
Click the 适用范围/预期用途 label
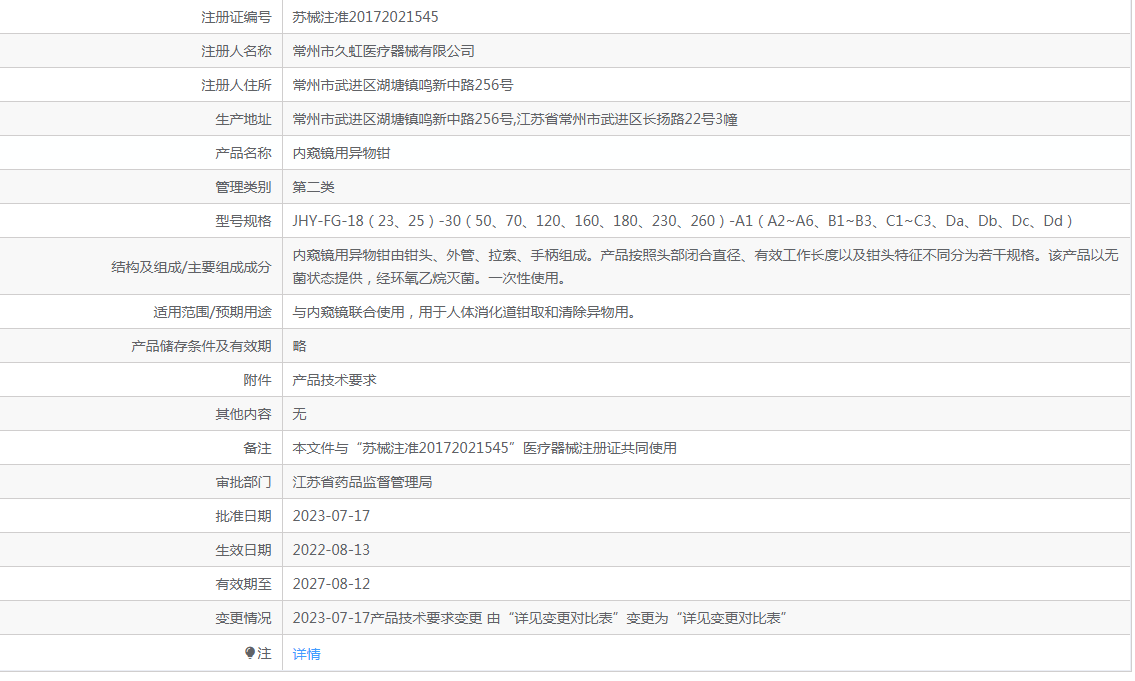click(x=212, y=312)
